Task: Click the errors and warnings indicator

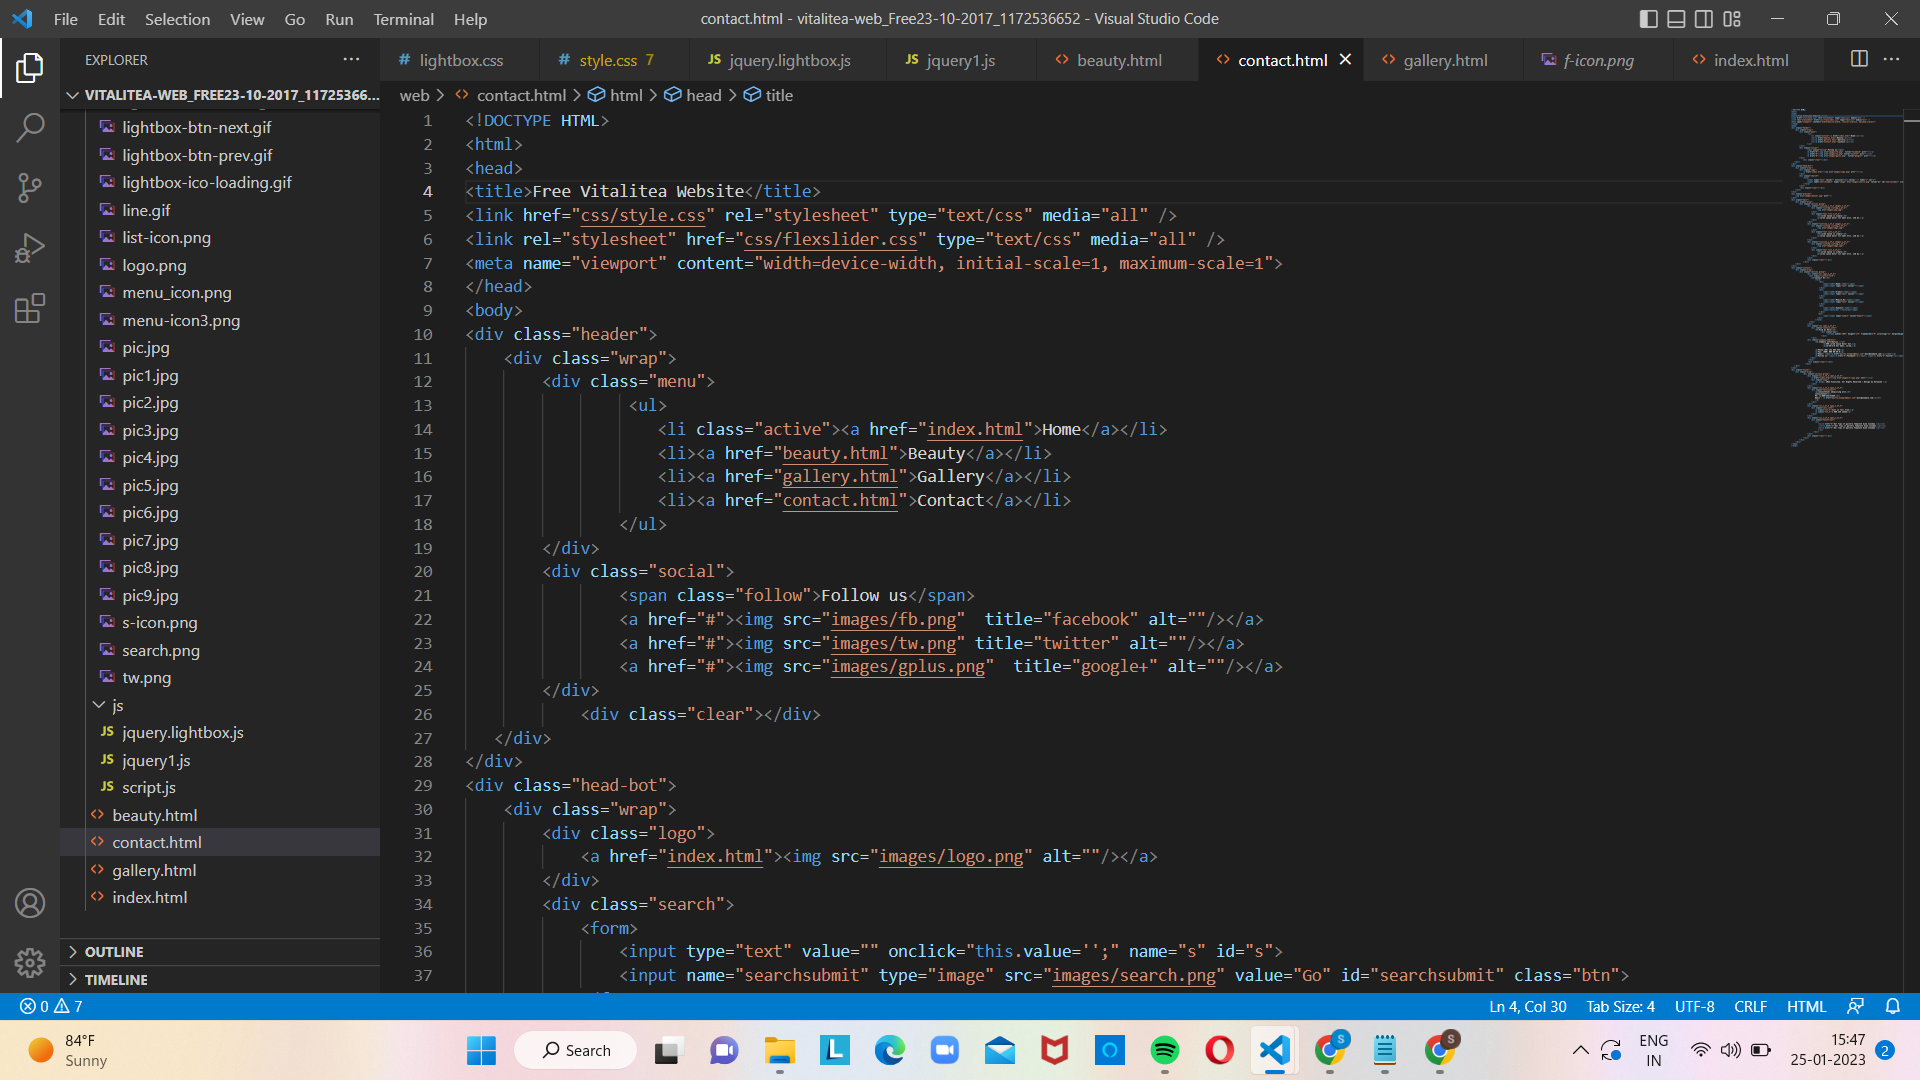Action: (48, 1006)
